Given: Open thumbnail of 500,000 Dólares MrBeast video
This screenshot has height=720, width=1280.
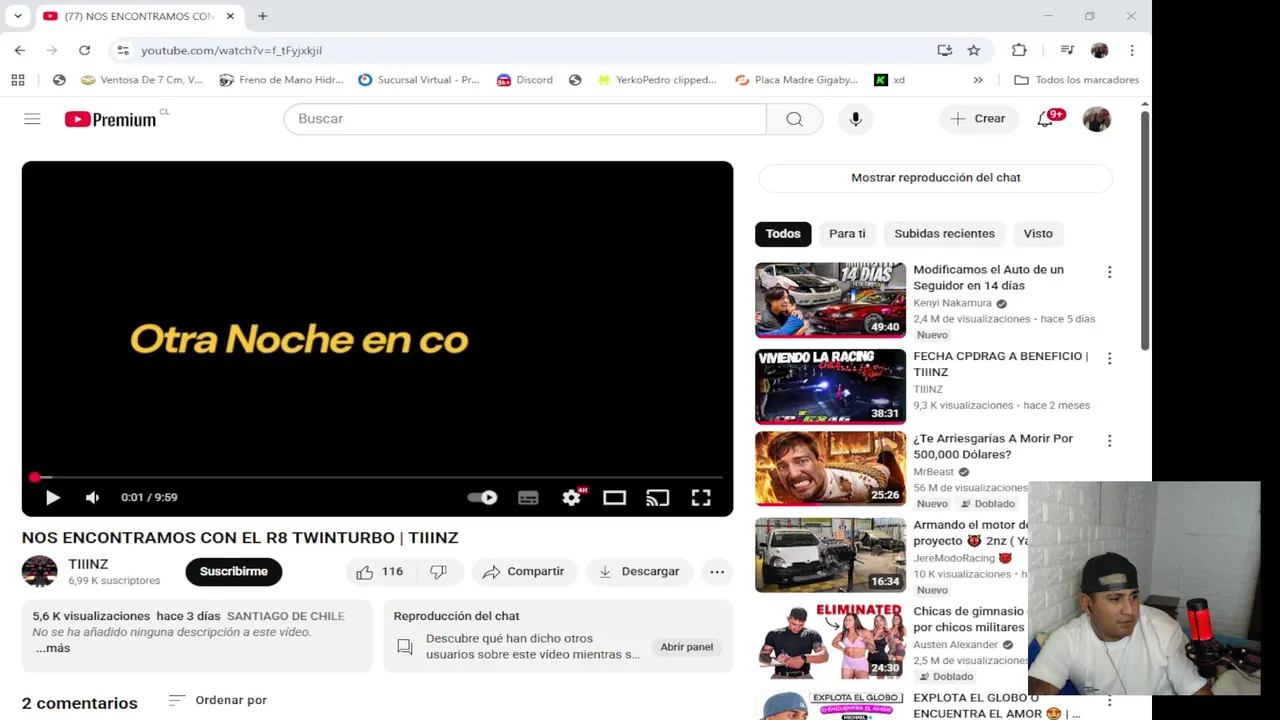Looking at the screenshot, I should coord(830,469).
